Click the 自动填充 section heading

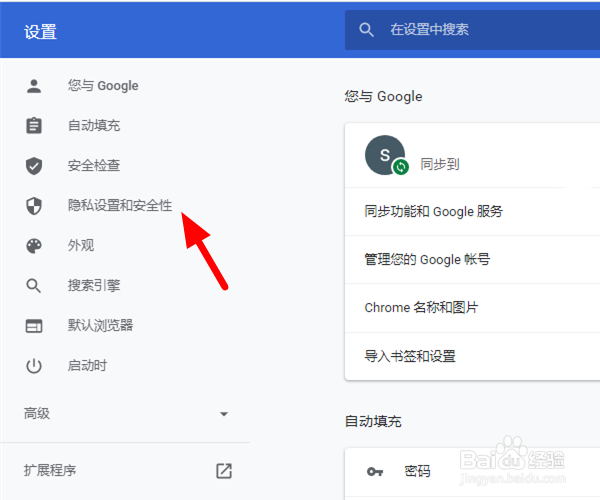click(373, 421)
